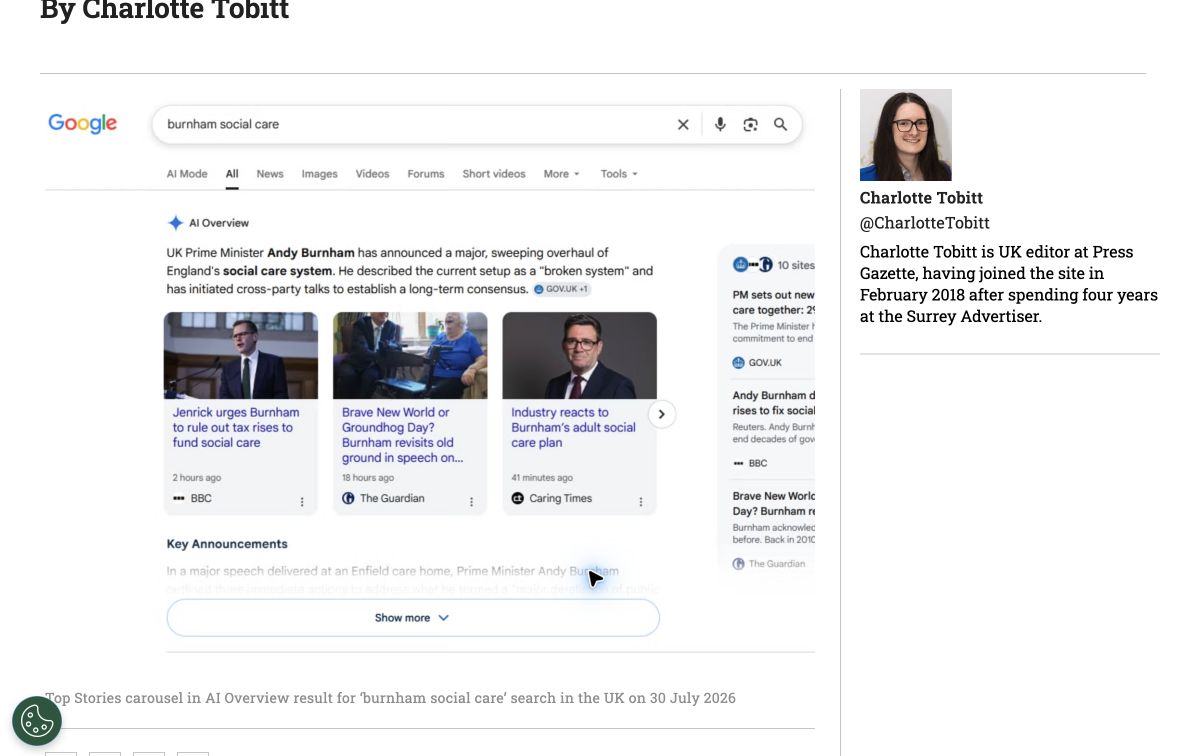Click the 'Caring Times' source label

(561, 498)
